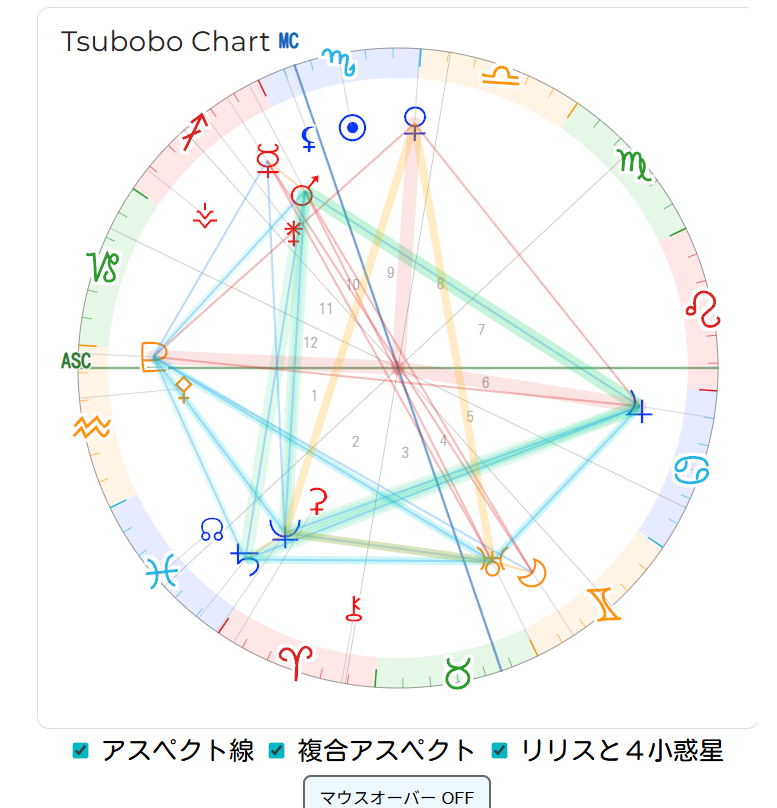Click the orange Pluto glyph near ASC
Viewport: 777px width, 808px height.
[153, 355]
